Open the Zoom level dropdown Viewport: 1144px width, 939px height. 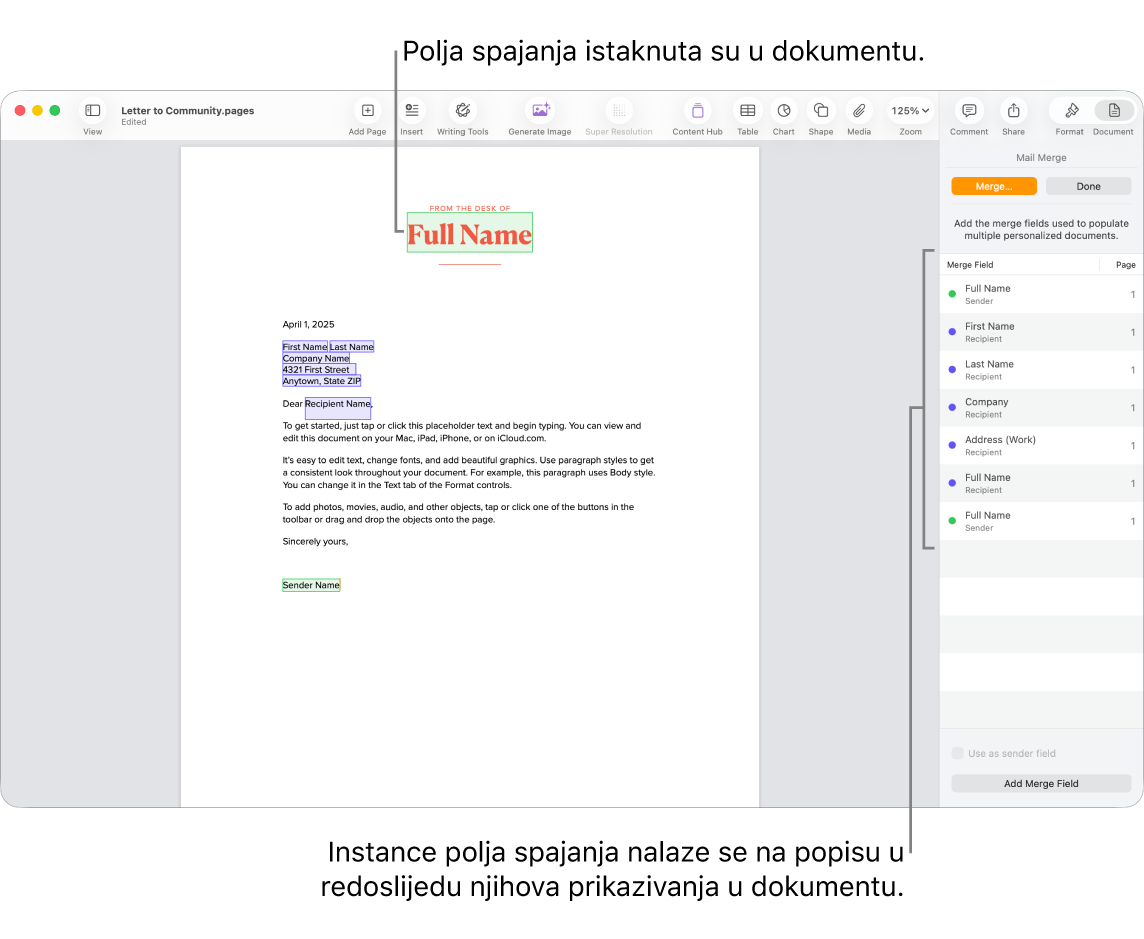pos(909,111)
